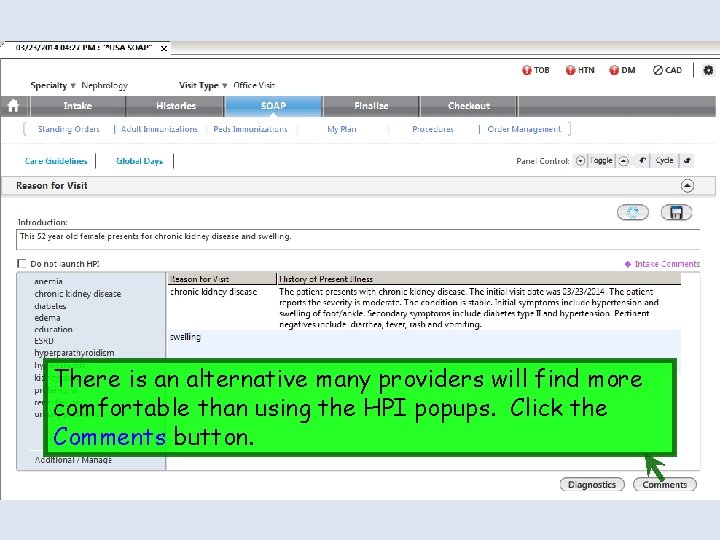Image resolution: width=720 pixels, height=540 pixels.
Task: Cycle to previous panel arrow
Action: click(x=642, y=160)
